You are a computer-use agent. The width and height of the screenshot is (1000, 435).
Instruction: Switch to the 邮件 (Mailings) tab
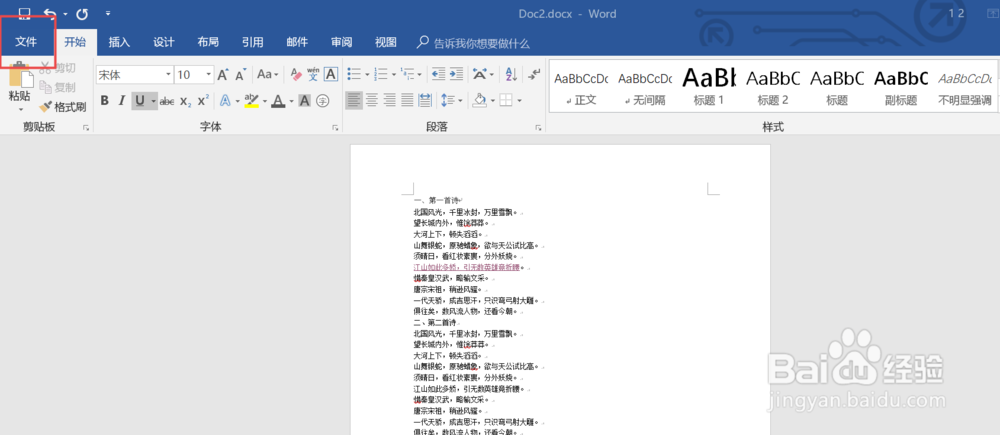coord(297,42)
